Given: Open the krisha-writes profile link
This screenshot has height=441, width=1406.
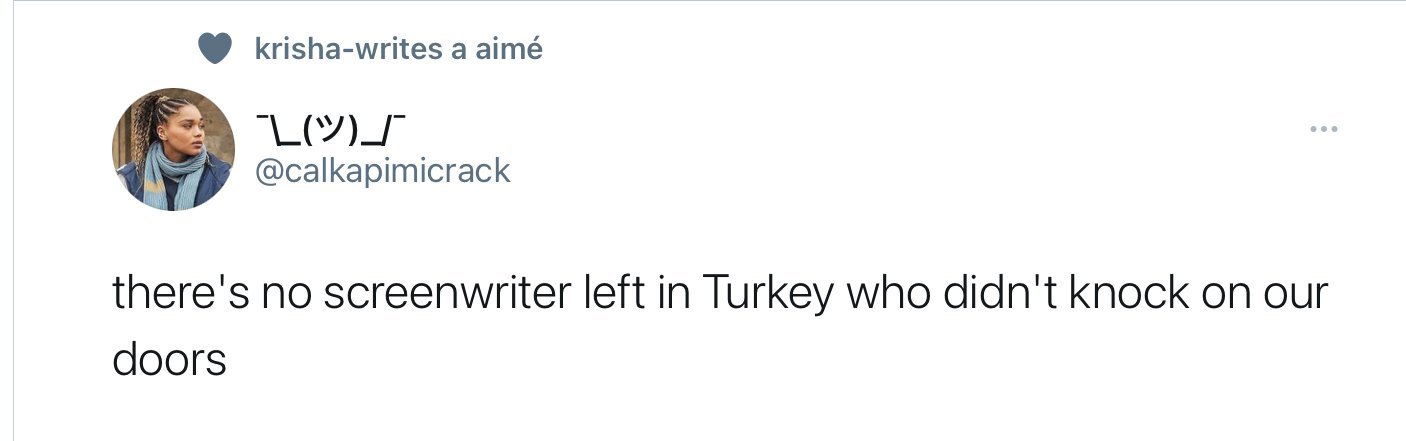Looking at the screenshot, I should tap(348, 48).
